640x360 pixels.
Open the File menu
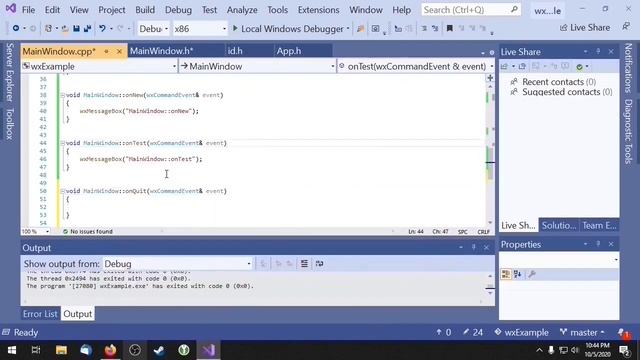[x=28, y=10]
